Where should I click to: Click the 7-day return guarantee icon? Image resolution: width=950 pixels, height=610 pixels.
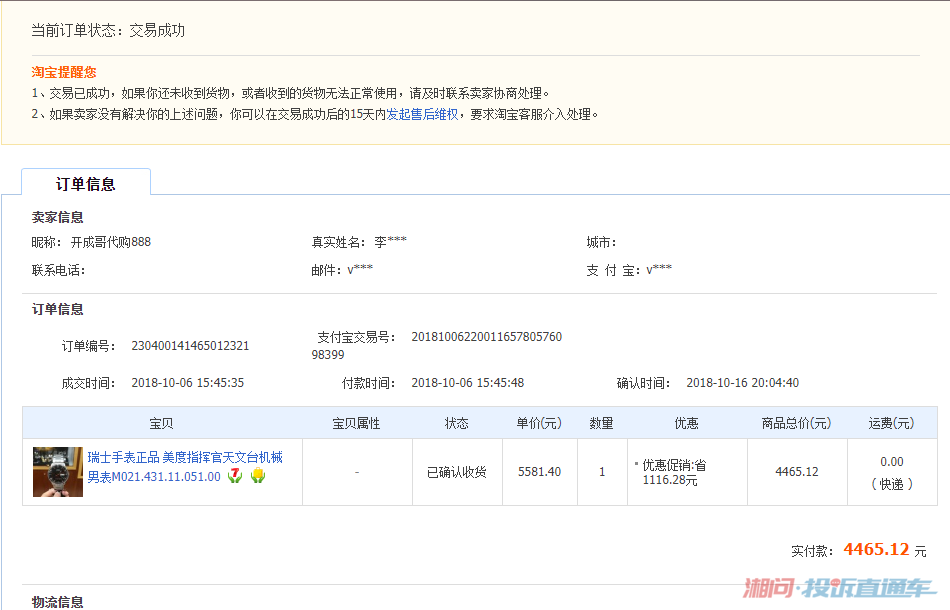[235, 476]
